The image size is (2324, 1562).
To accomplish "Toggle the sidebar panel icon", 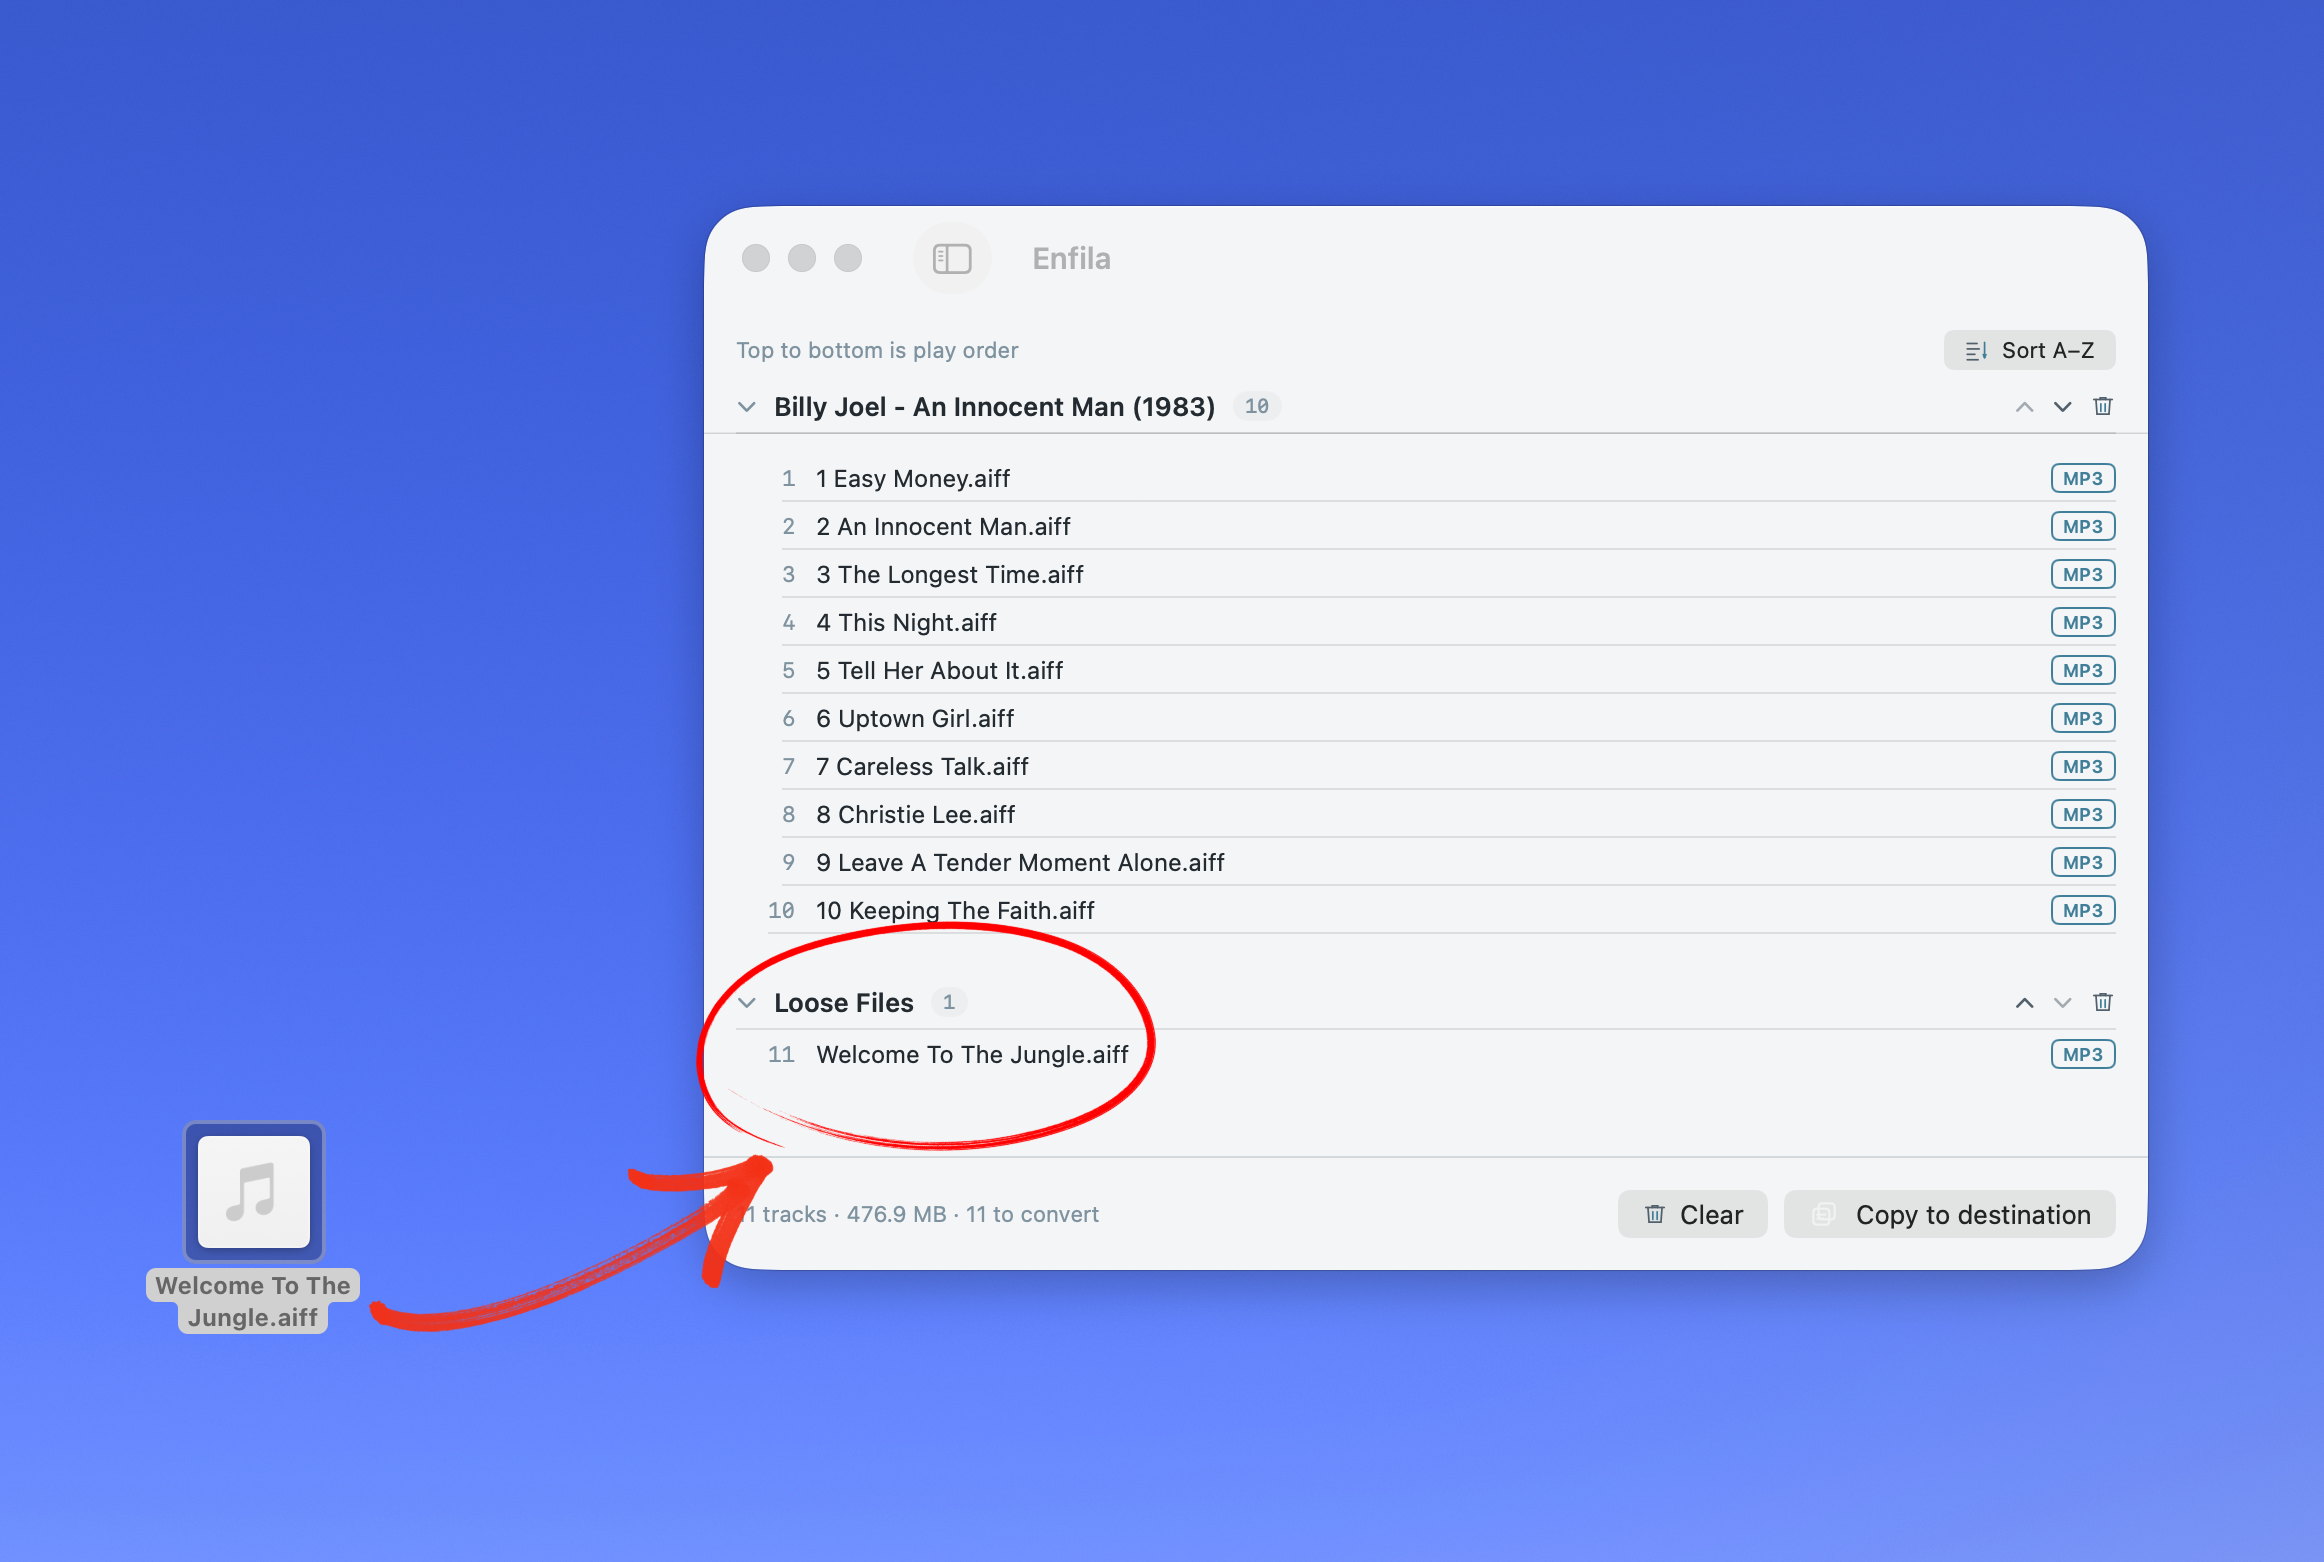I will [x=951, y=259].
